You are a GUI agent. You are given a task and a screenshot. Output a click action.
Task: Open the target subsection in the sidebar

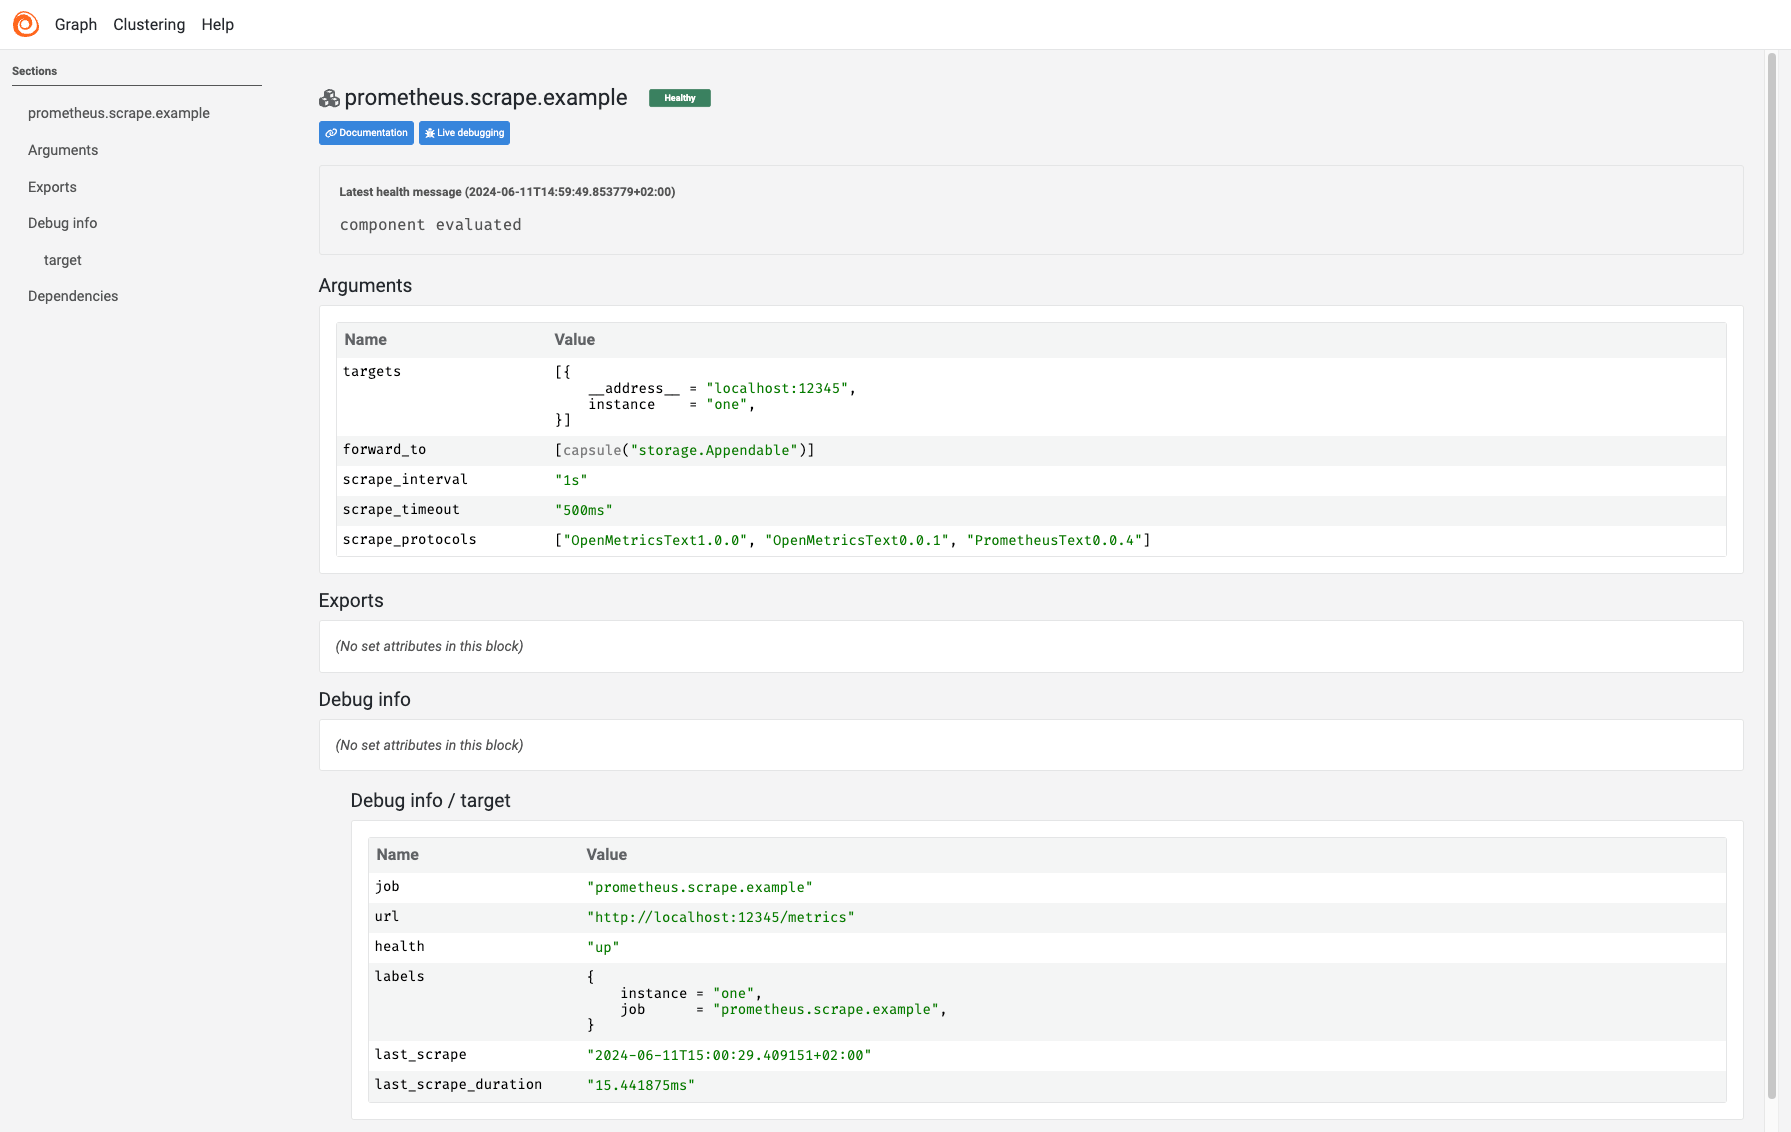(x=62, y=260)
